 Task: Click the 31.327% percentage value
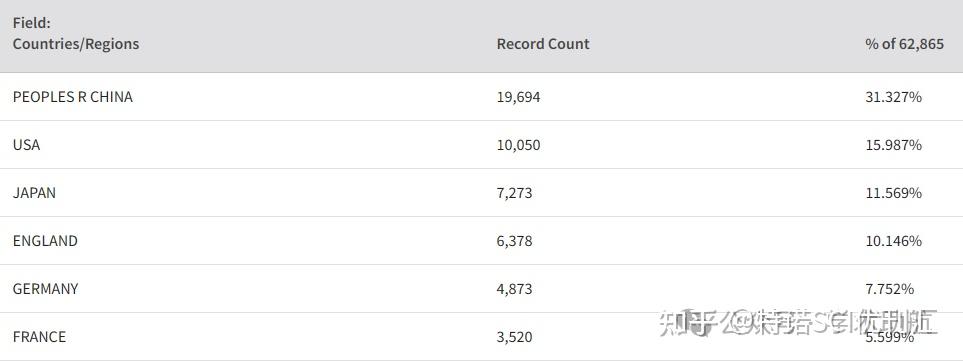pos(894,97)
